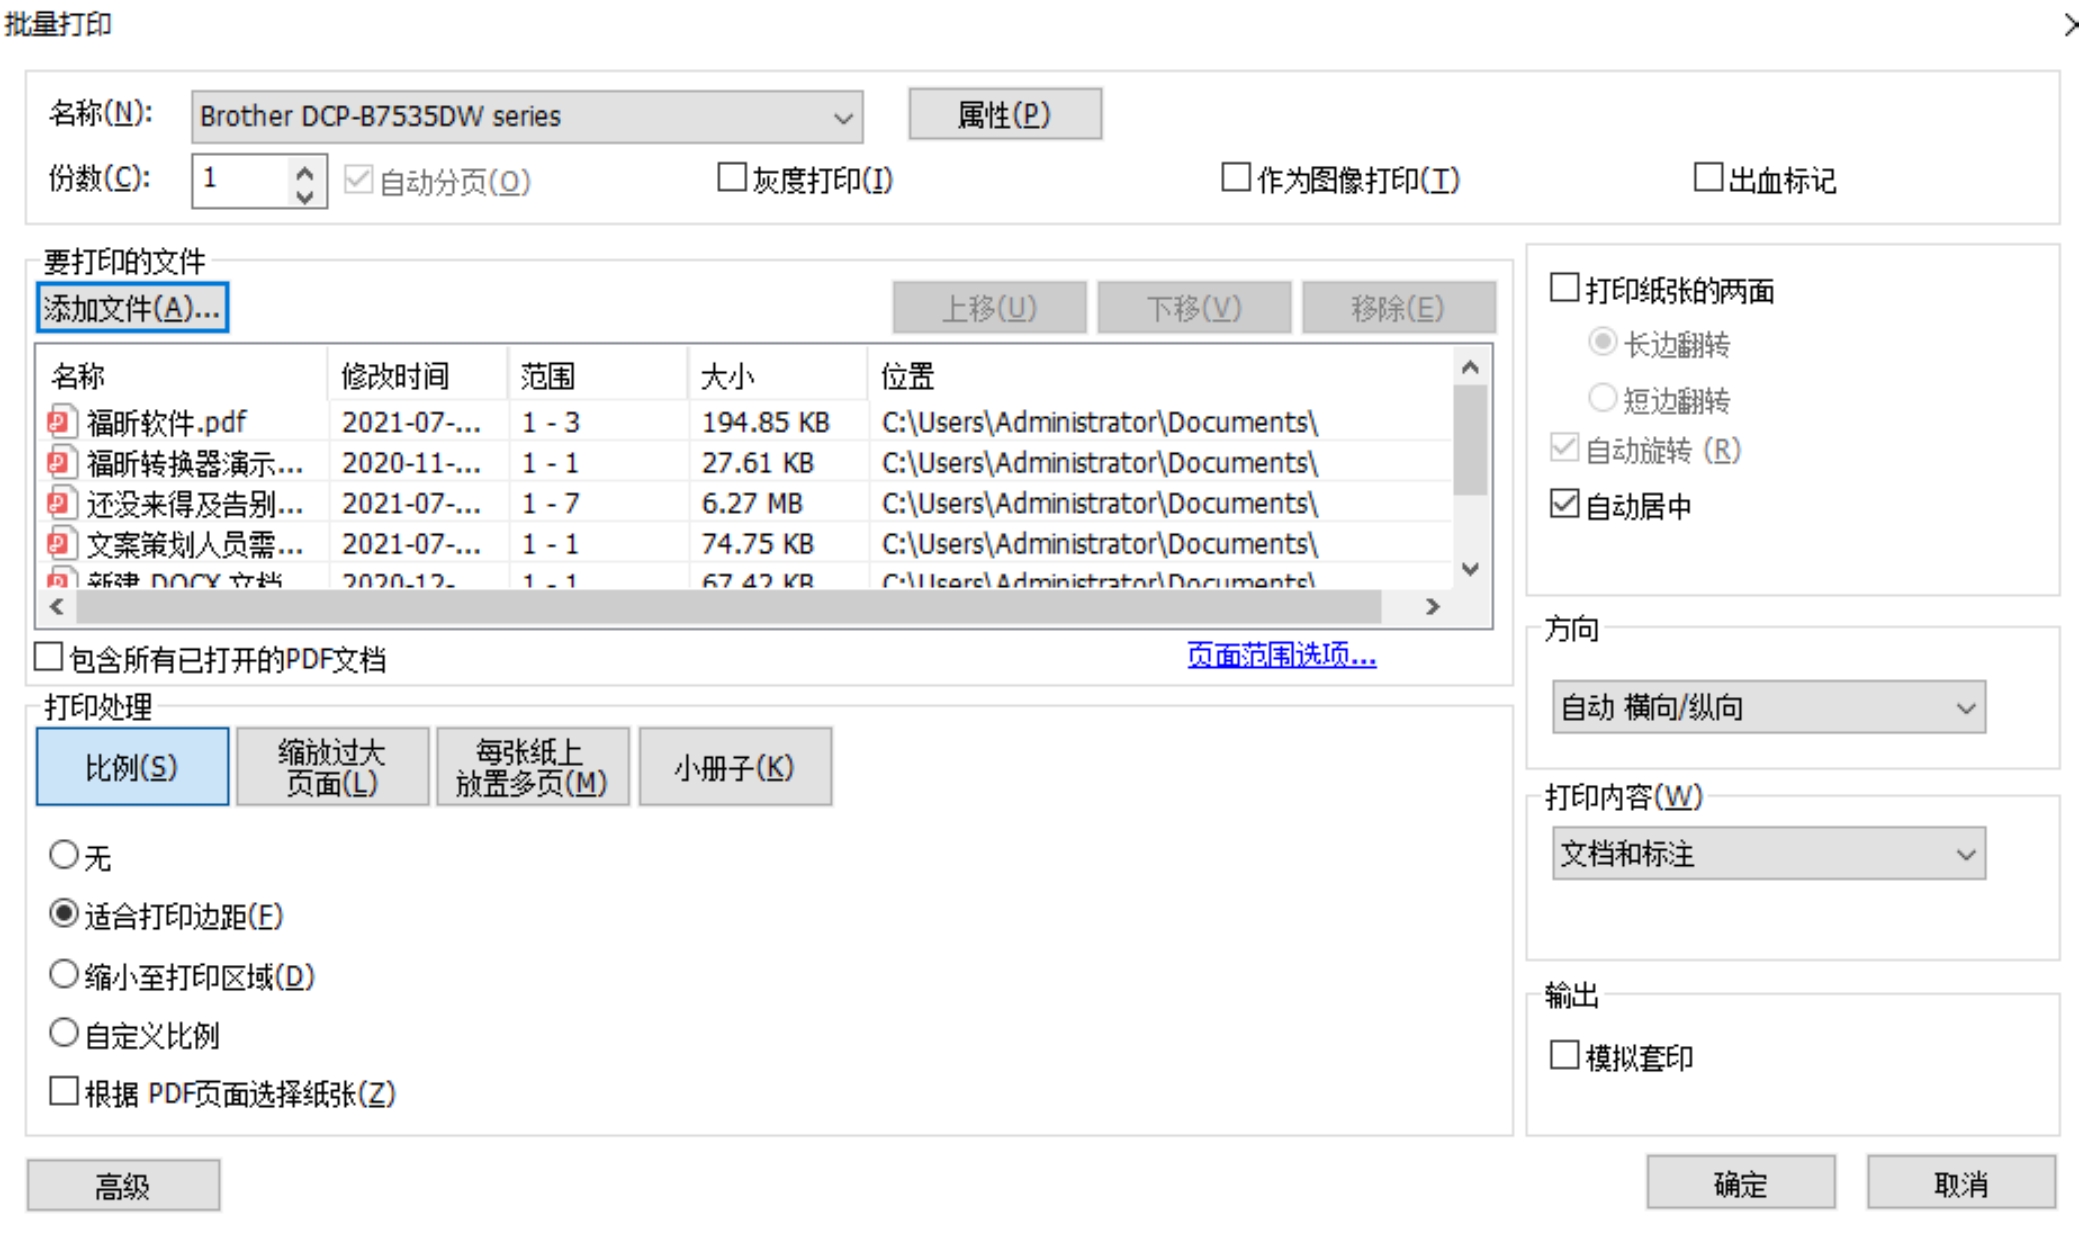
Task: Sort by the 修改时间 column header
Action: (x=418, y=376)
